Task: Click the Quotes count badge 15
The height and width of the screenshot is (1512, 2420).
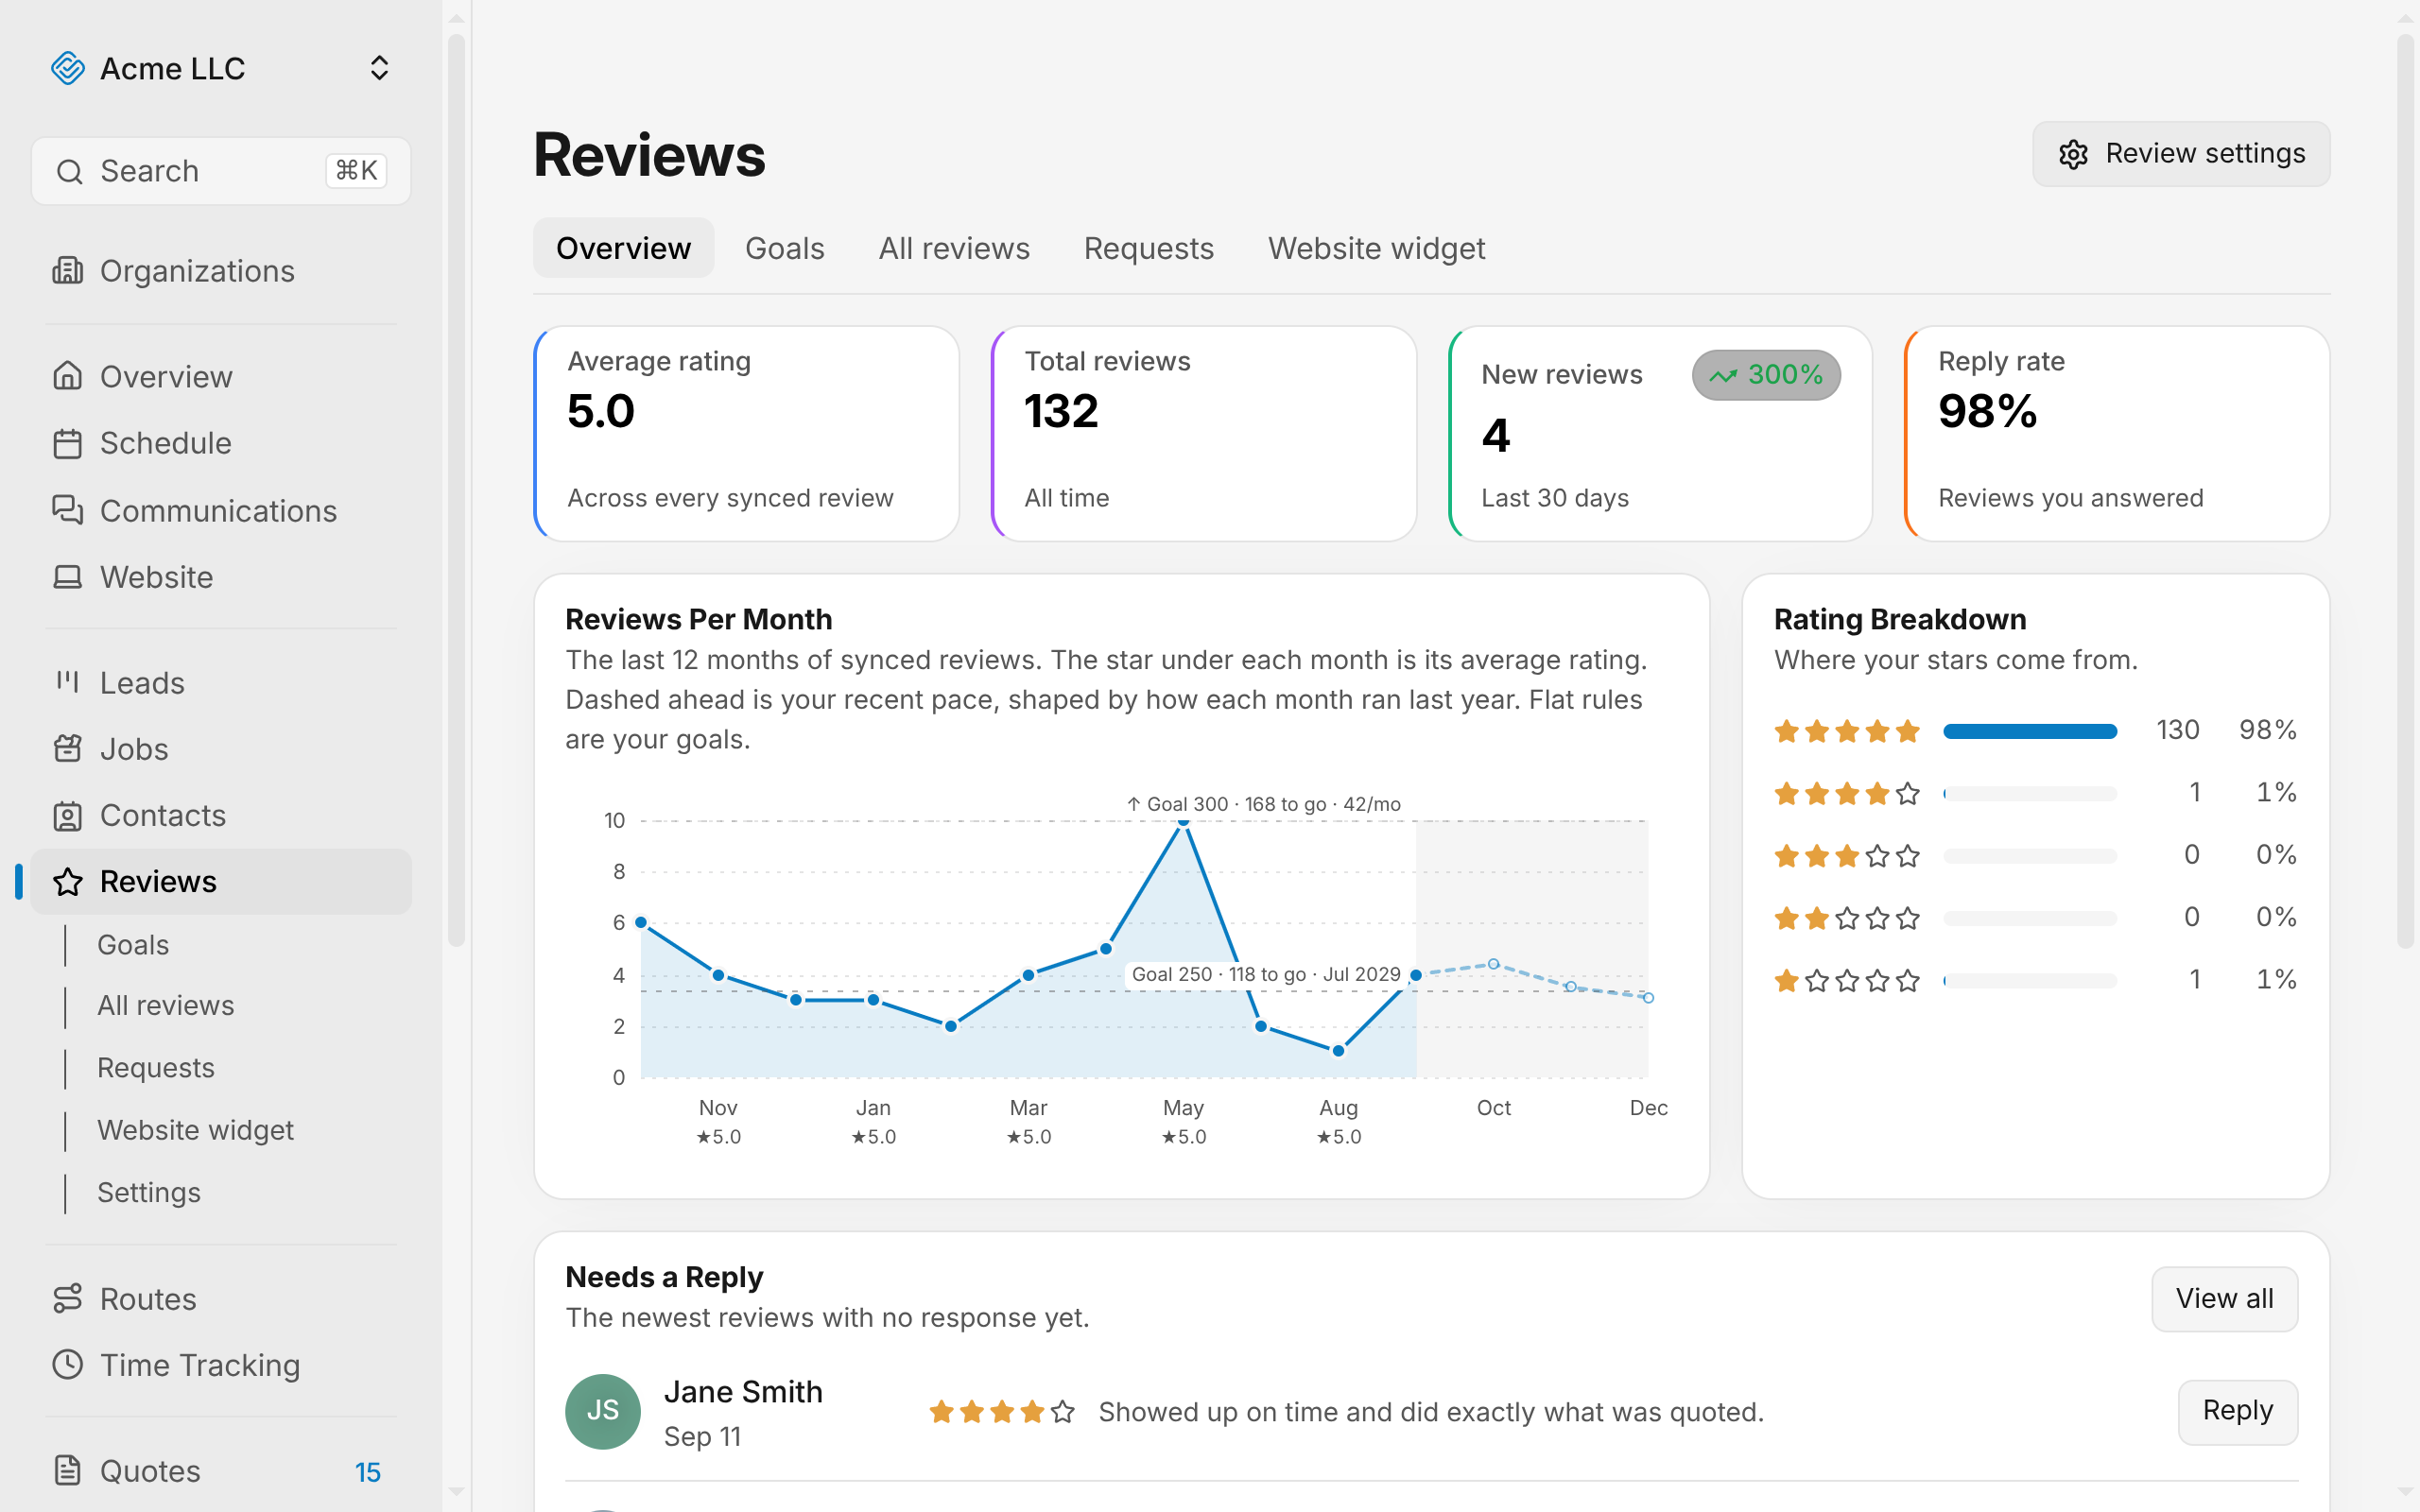Action: click(368, 1472)
